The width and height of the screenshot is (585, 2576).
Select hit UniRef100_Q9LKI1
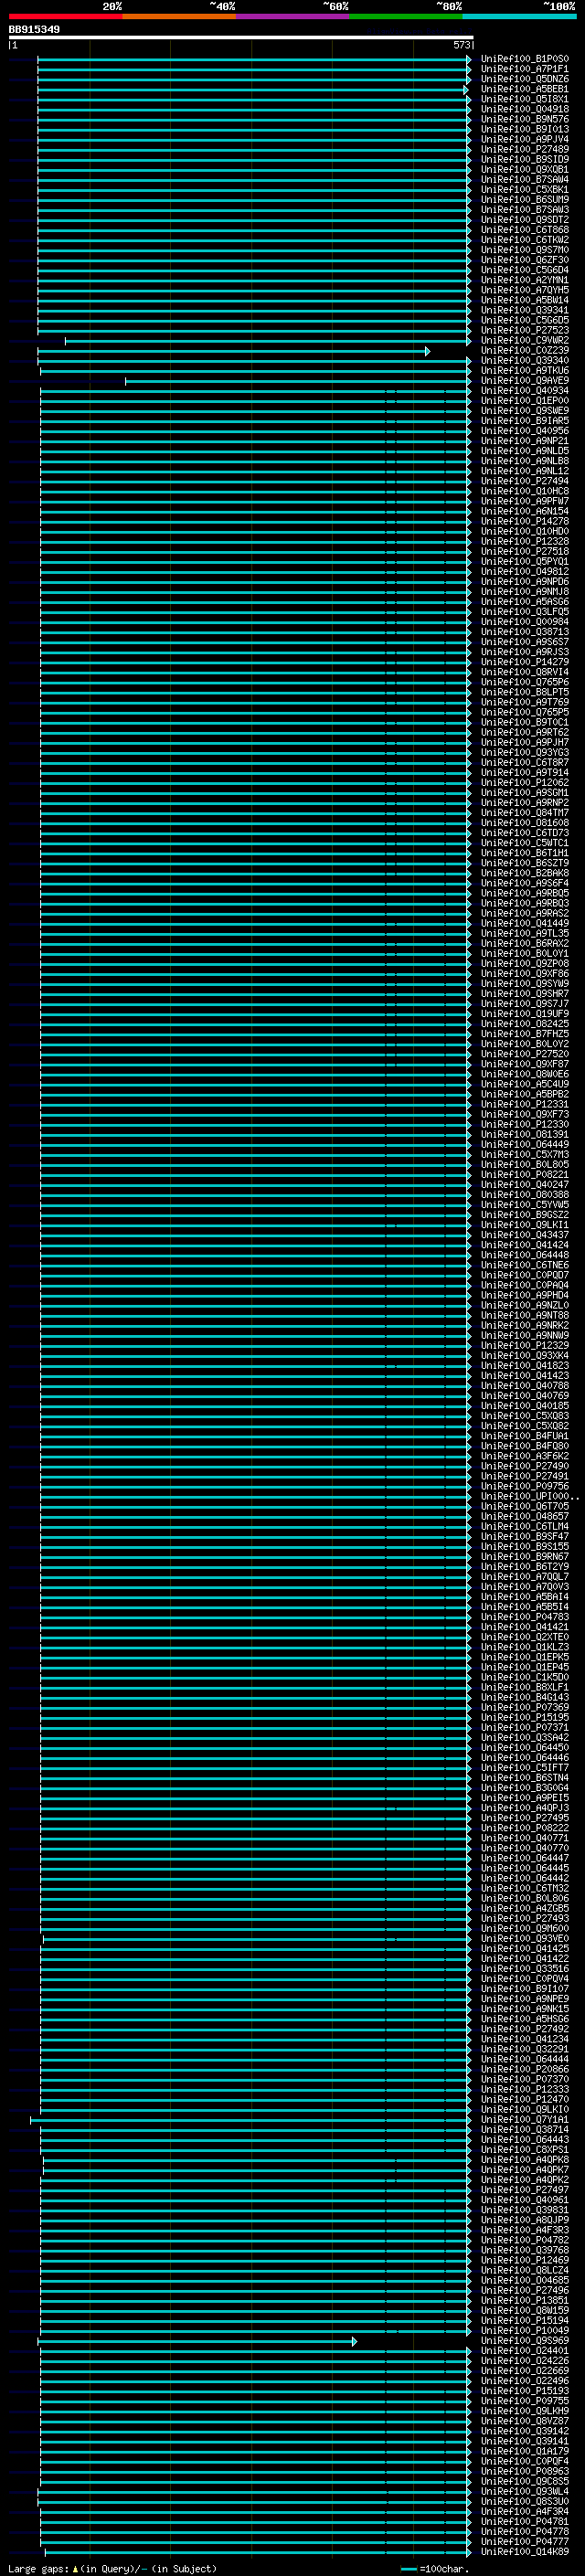[524, 1224]
